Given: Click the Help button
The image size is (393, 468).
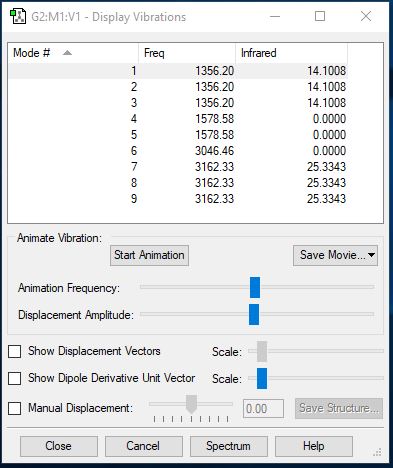Looking at the screenshot, I should point(314,446).
